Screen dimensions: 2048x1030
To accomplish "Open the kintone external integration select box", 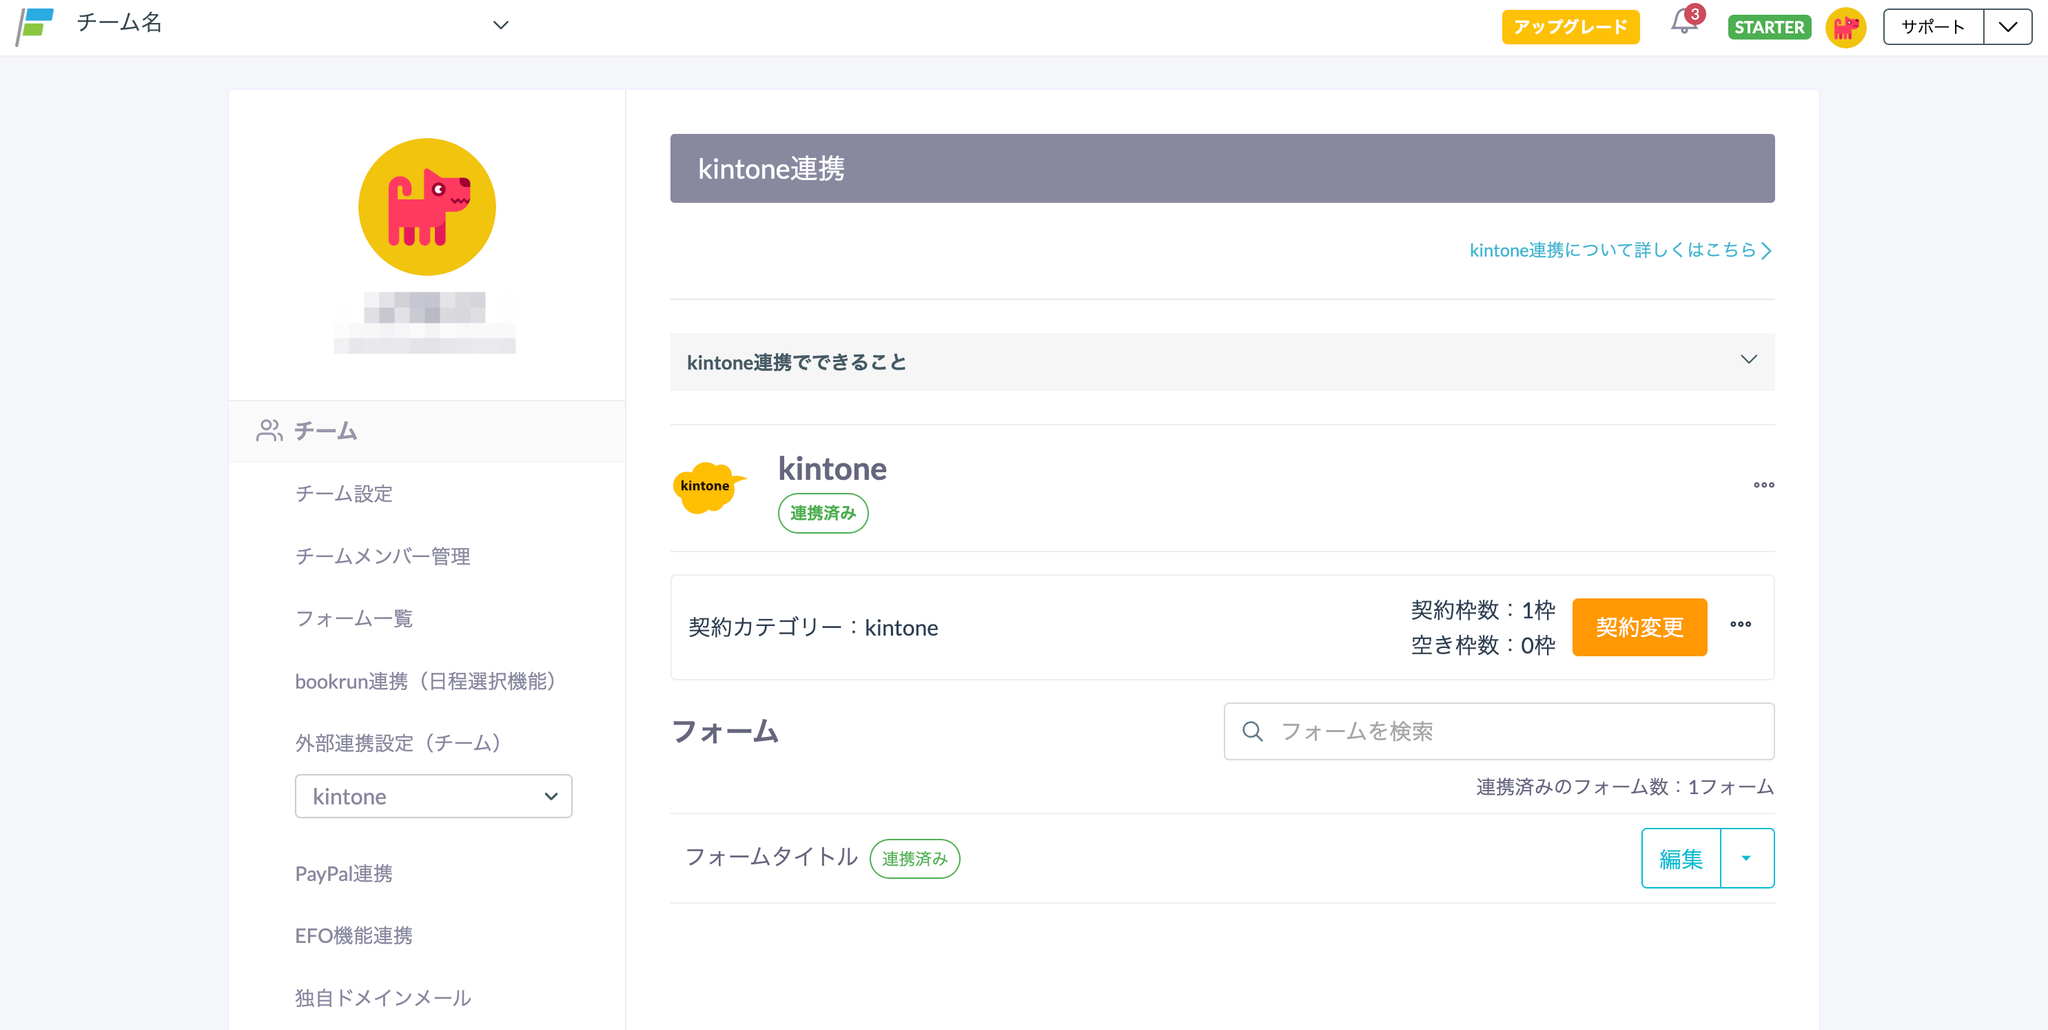I will coord(433,797).
